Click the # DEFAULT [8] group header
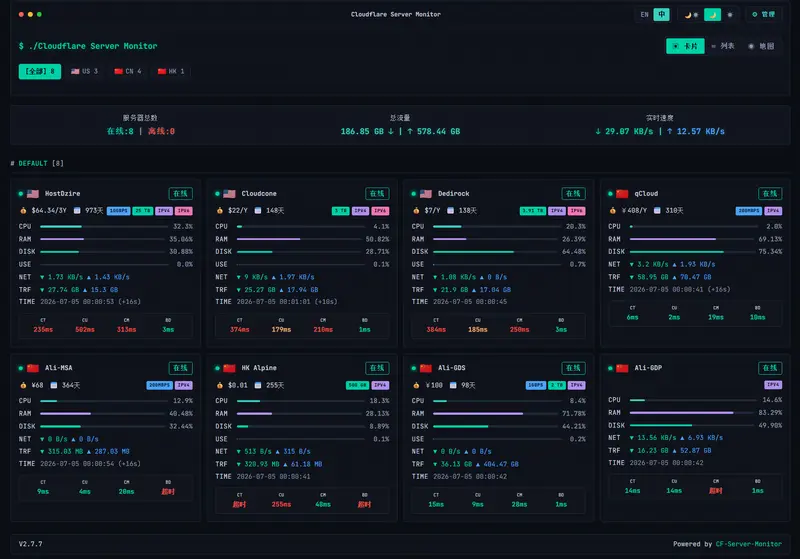This screenshot has height=559, width=800. pos(37,163)
